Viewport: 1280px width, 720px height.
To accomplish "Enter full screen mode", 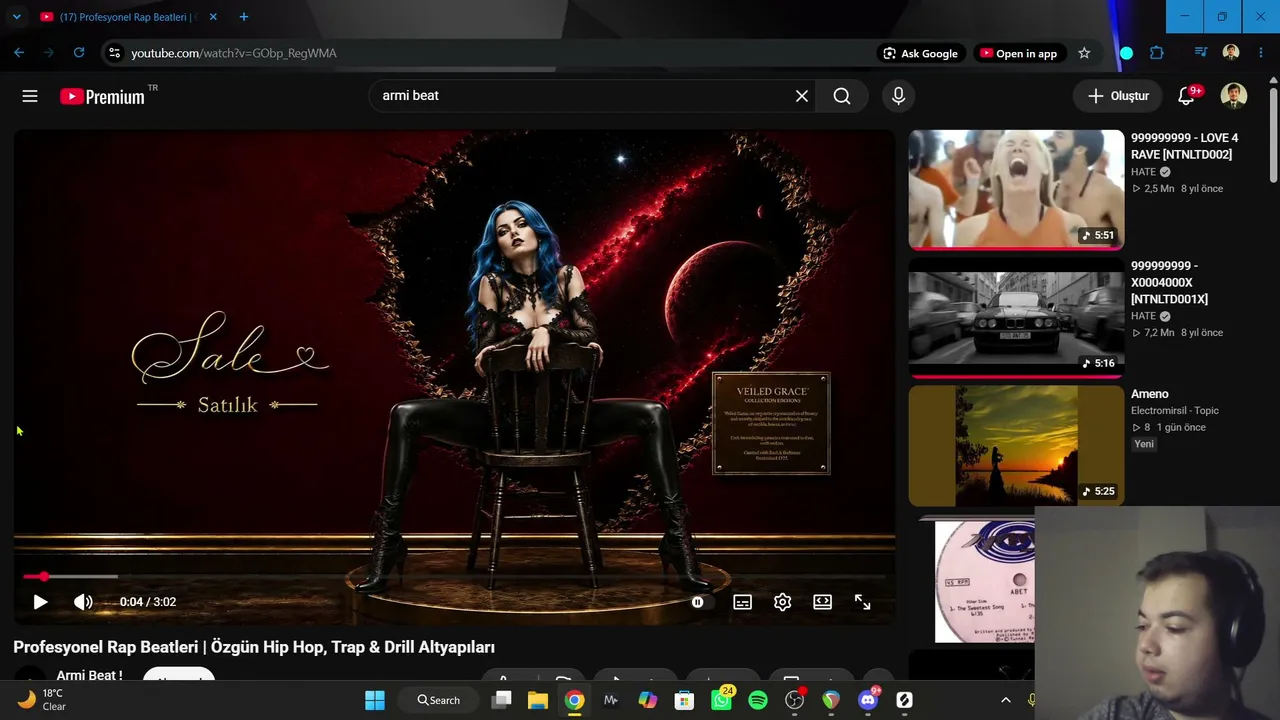I will [x=862, y=602].
